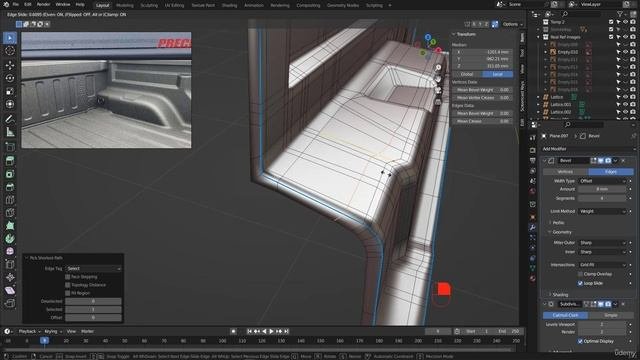Viewport: 640px width, 360px height.
Task: Activate the Bevel tool in toolbar
Action: pyautogui.click(x=10, y=187)
